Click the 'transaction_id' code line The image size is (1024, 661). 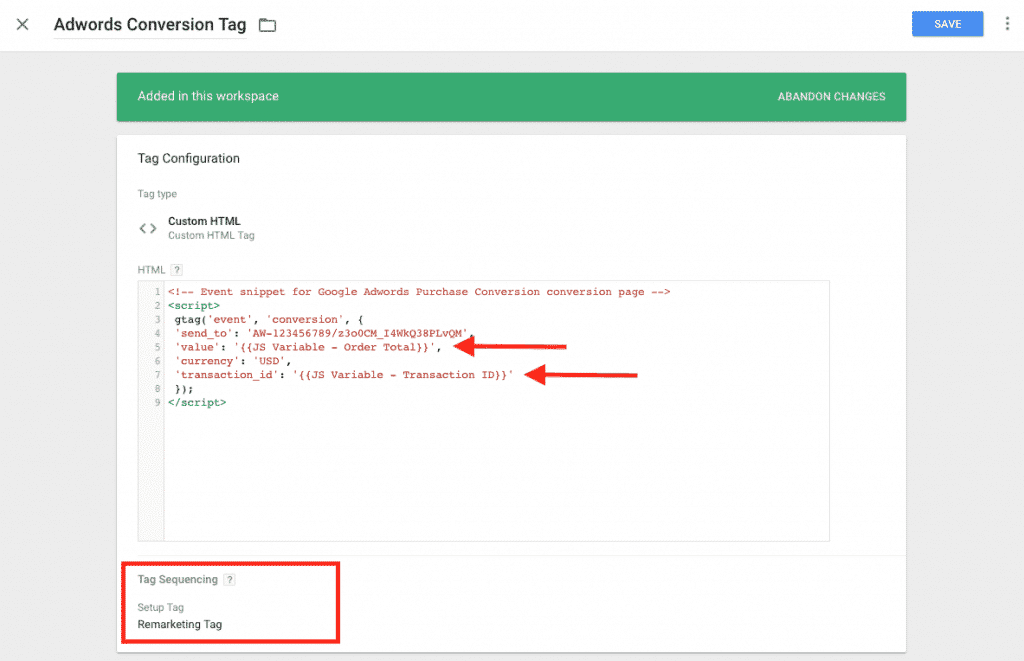click(x=344, y=374)
